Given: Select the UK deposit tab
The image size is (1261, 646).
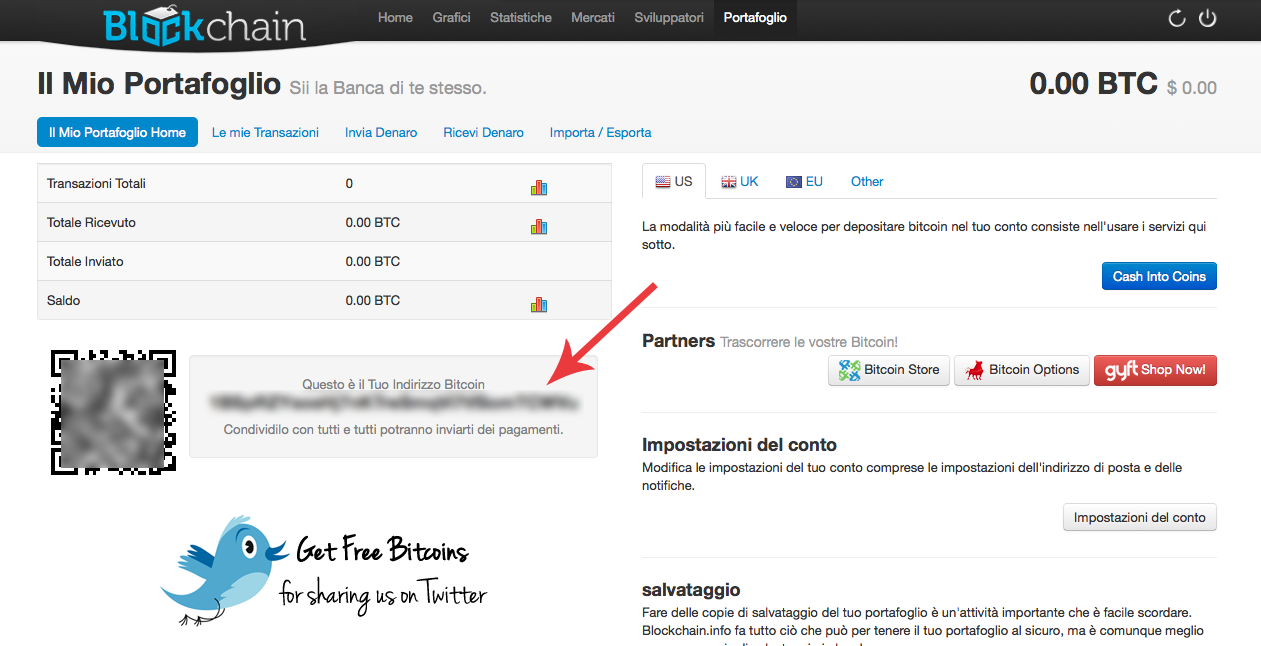Looking at the screenshot, I should (x=740, y=181).
